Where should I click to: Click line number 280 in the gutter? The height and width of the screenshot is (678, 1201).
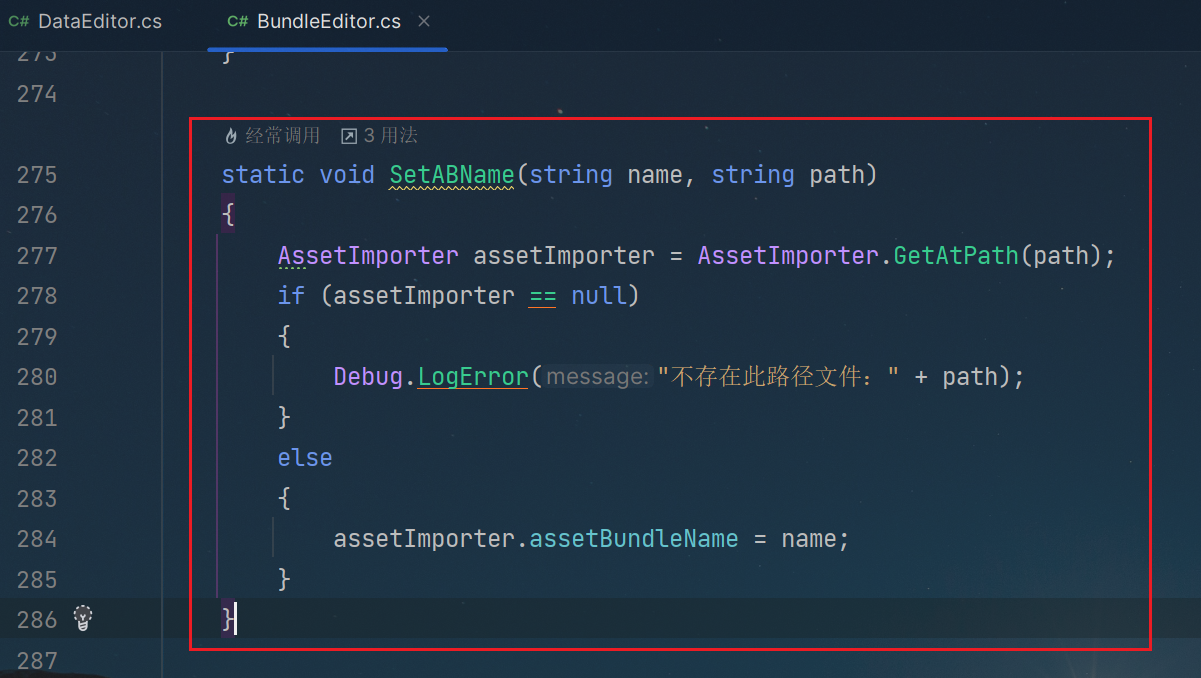[x=37, y=377]
